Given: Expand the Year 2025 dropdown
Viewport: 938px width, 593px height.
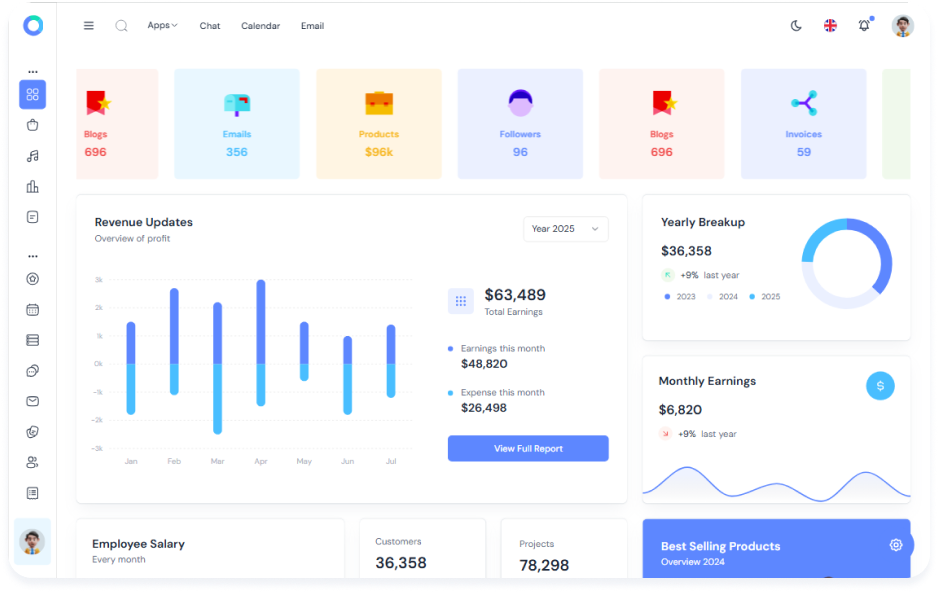Looking at the screenshot, I should (x=565, y=229).
